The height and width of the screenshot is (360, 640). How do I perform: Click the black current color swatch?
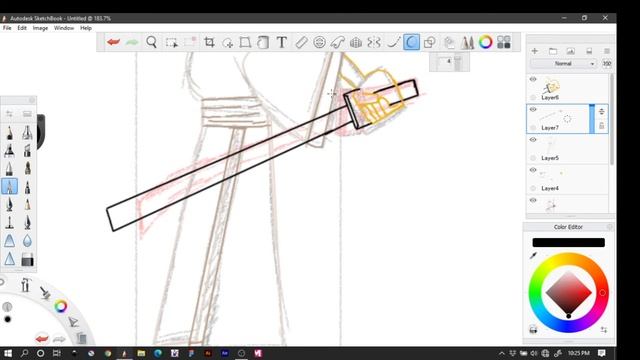tap(568, 242)
